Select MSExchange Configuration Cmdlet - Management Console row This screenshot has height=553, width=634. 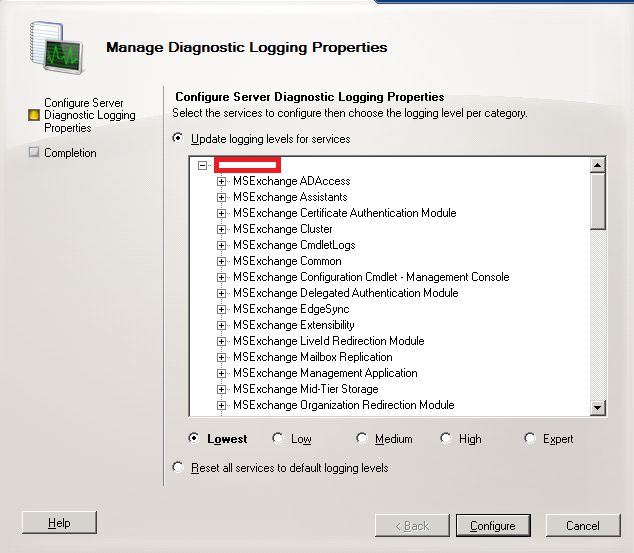click(371, 277)
